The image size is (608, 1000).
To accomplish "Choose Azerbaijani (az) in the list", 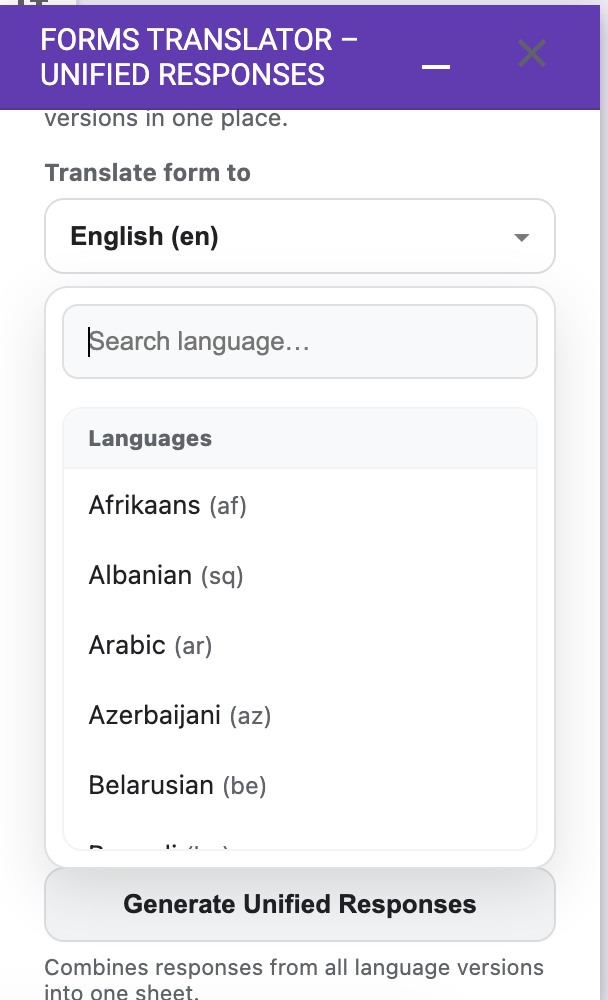I will point(179,715).
